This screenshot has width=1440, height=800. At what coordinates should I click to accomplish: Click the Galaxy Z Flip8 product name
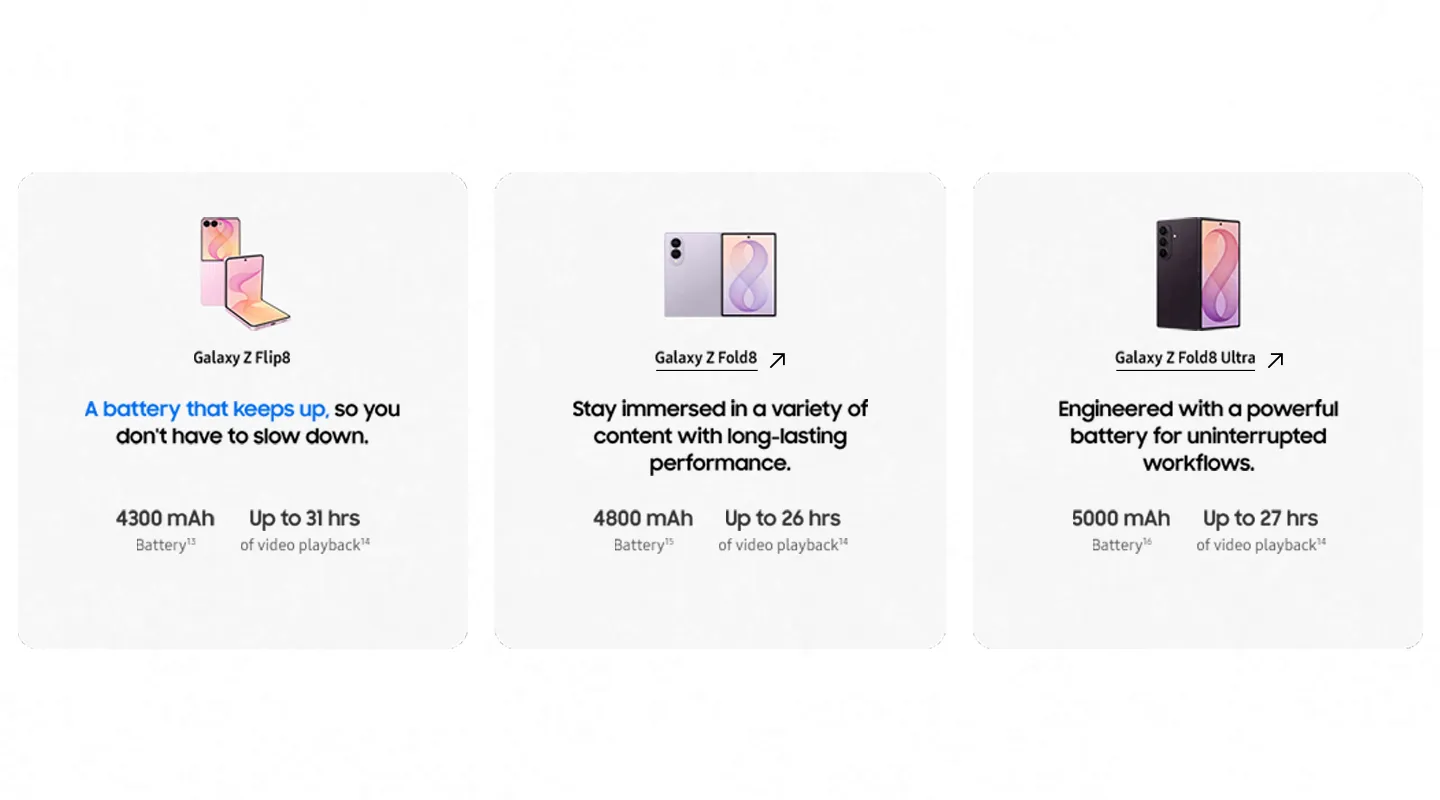pyautogui.click(x=242, y=357)
